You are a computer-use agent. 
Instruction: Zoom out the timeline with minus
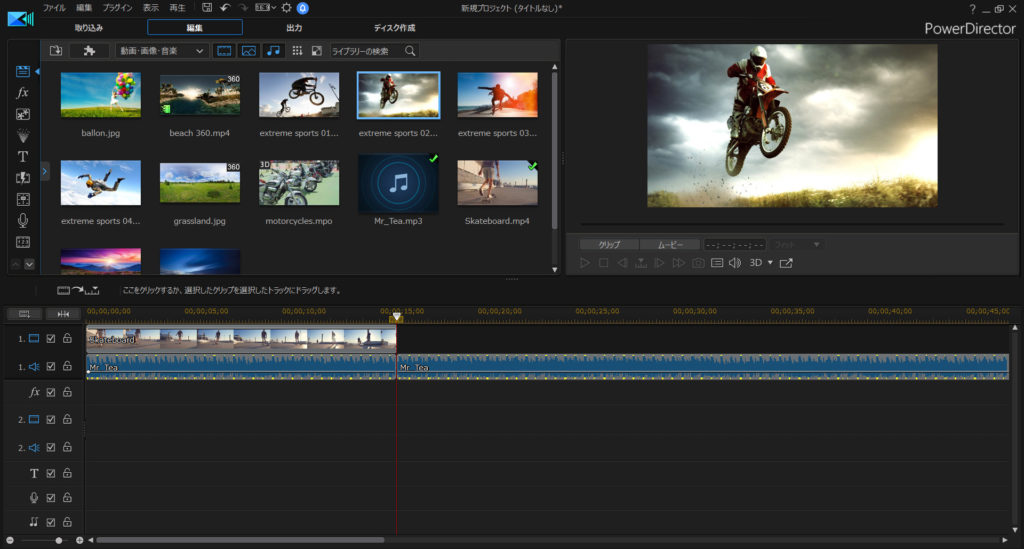10,541
